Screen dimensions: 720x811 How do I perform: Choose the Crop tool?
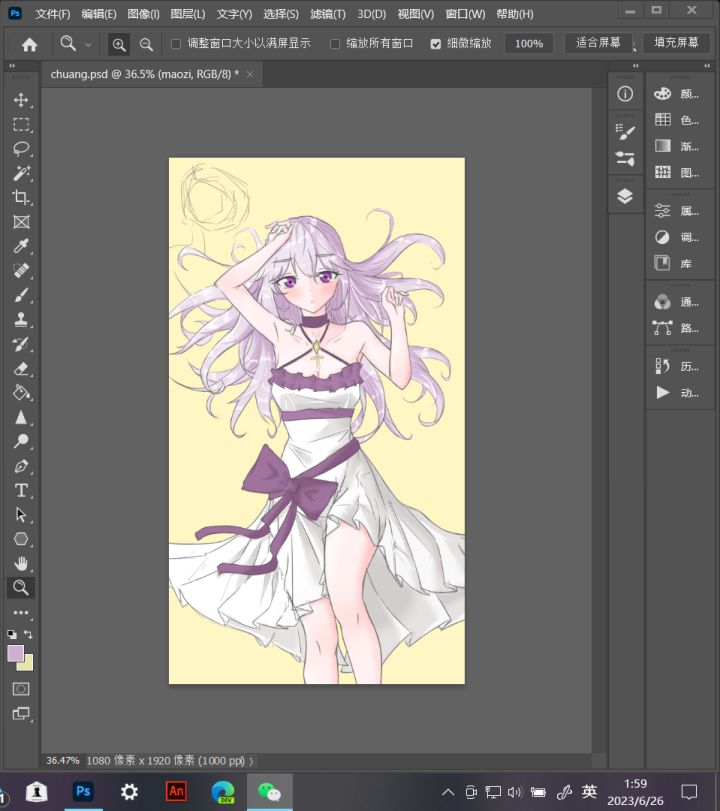click(21, 197)
